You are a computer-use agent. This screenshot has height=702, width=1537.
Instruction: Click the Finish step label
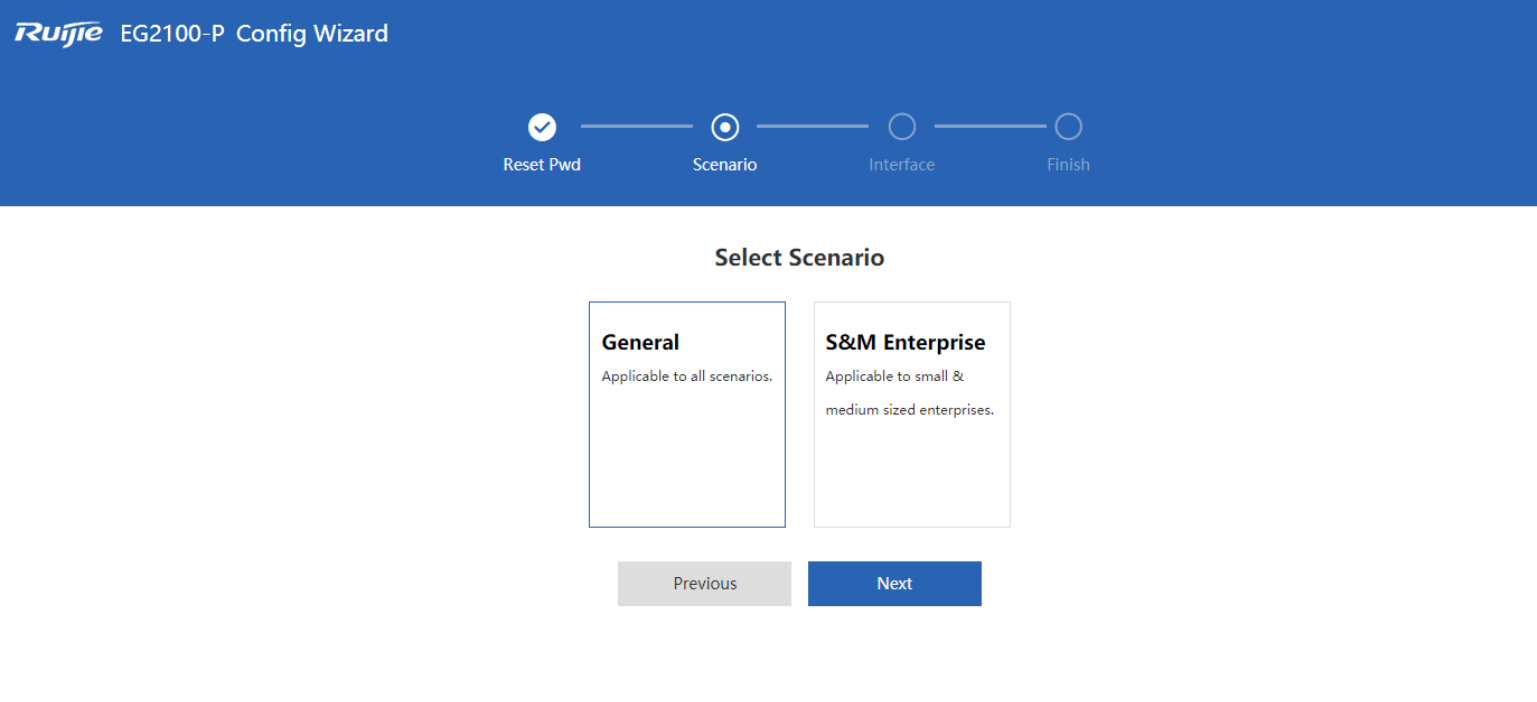pyautogui.click(x=1068, y=165)
